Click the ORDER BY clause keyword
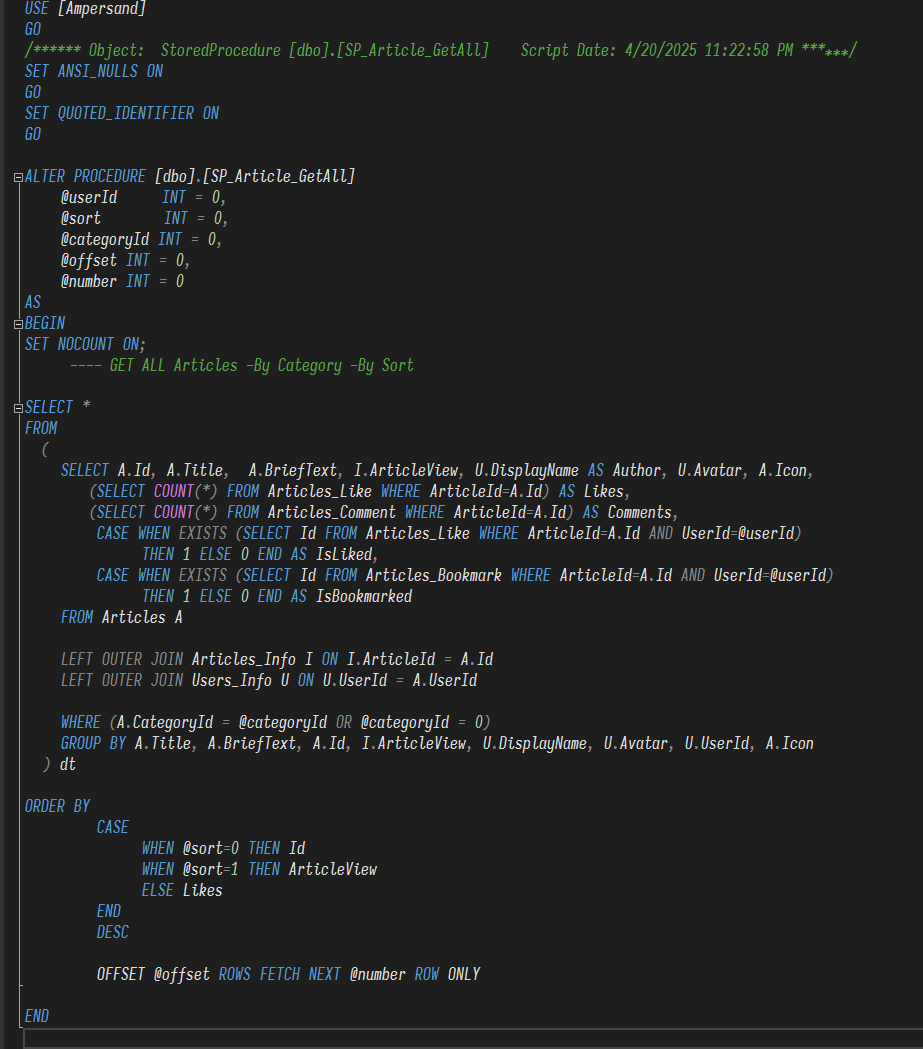The height and width of the screenshot is (1049, 923). click(x=57, y=806)
